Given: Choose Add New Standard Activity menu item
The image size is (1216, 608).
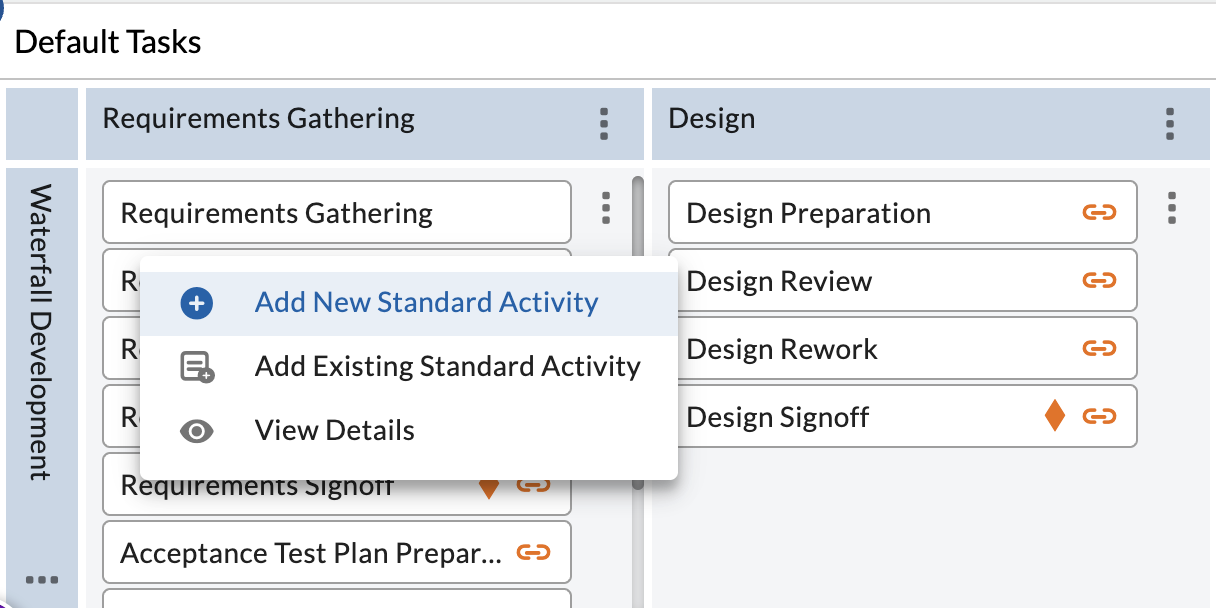Looking at the screenshot, I should pyautogui.click(x=426, y=303).
